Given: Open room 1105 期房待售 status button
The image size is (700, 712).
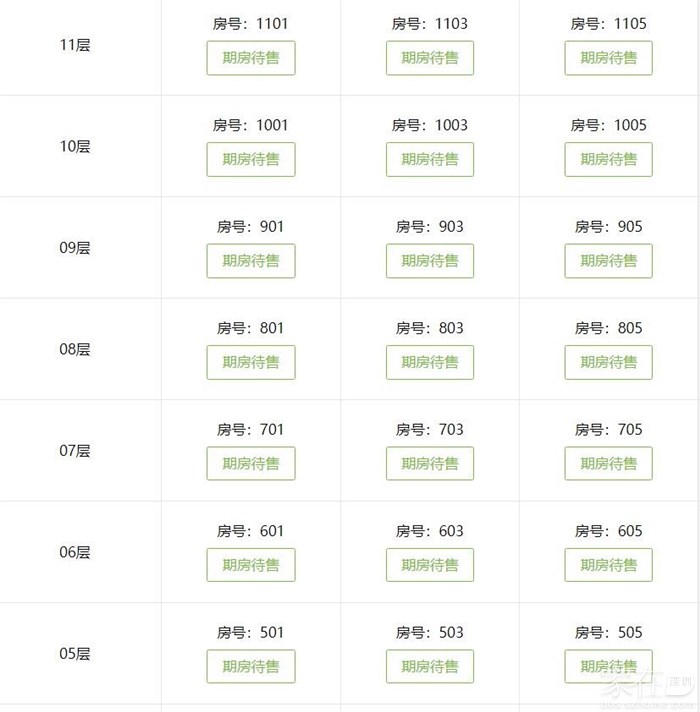Looking at the screenshot, I should (x=608, y=58).
